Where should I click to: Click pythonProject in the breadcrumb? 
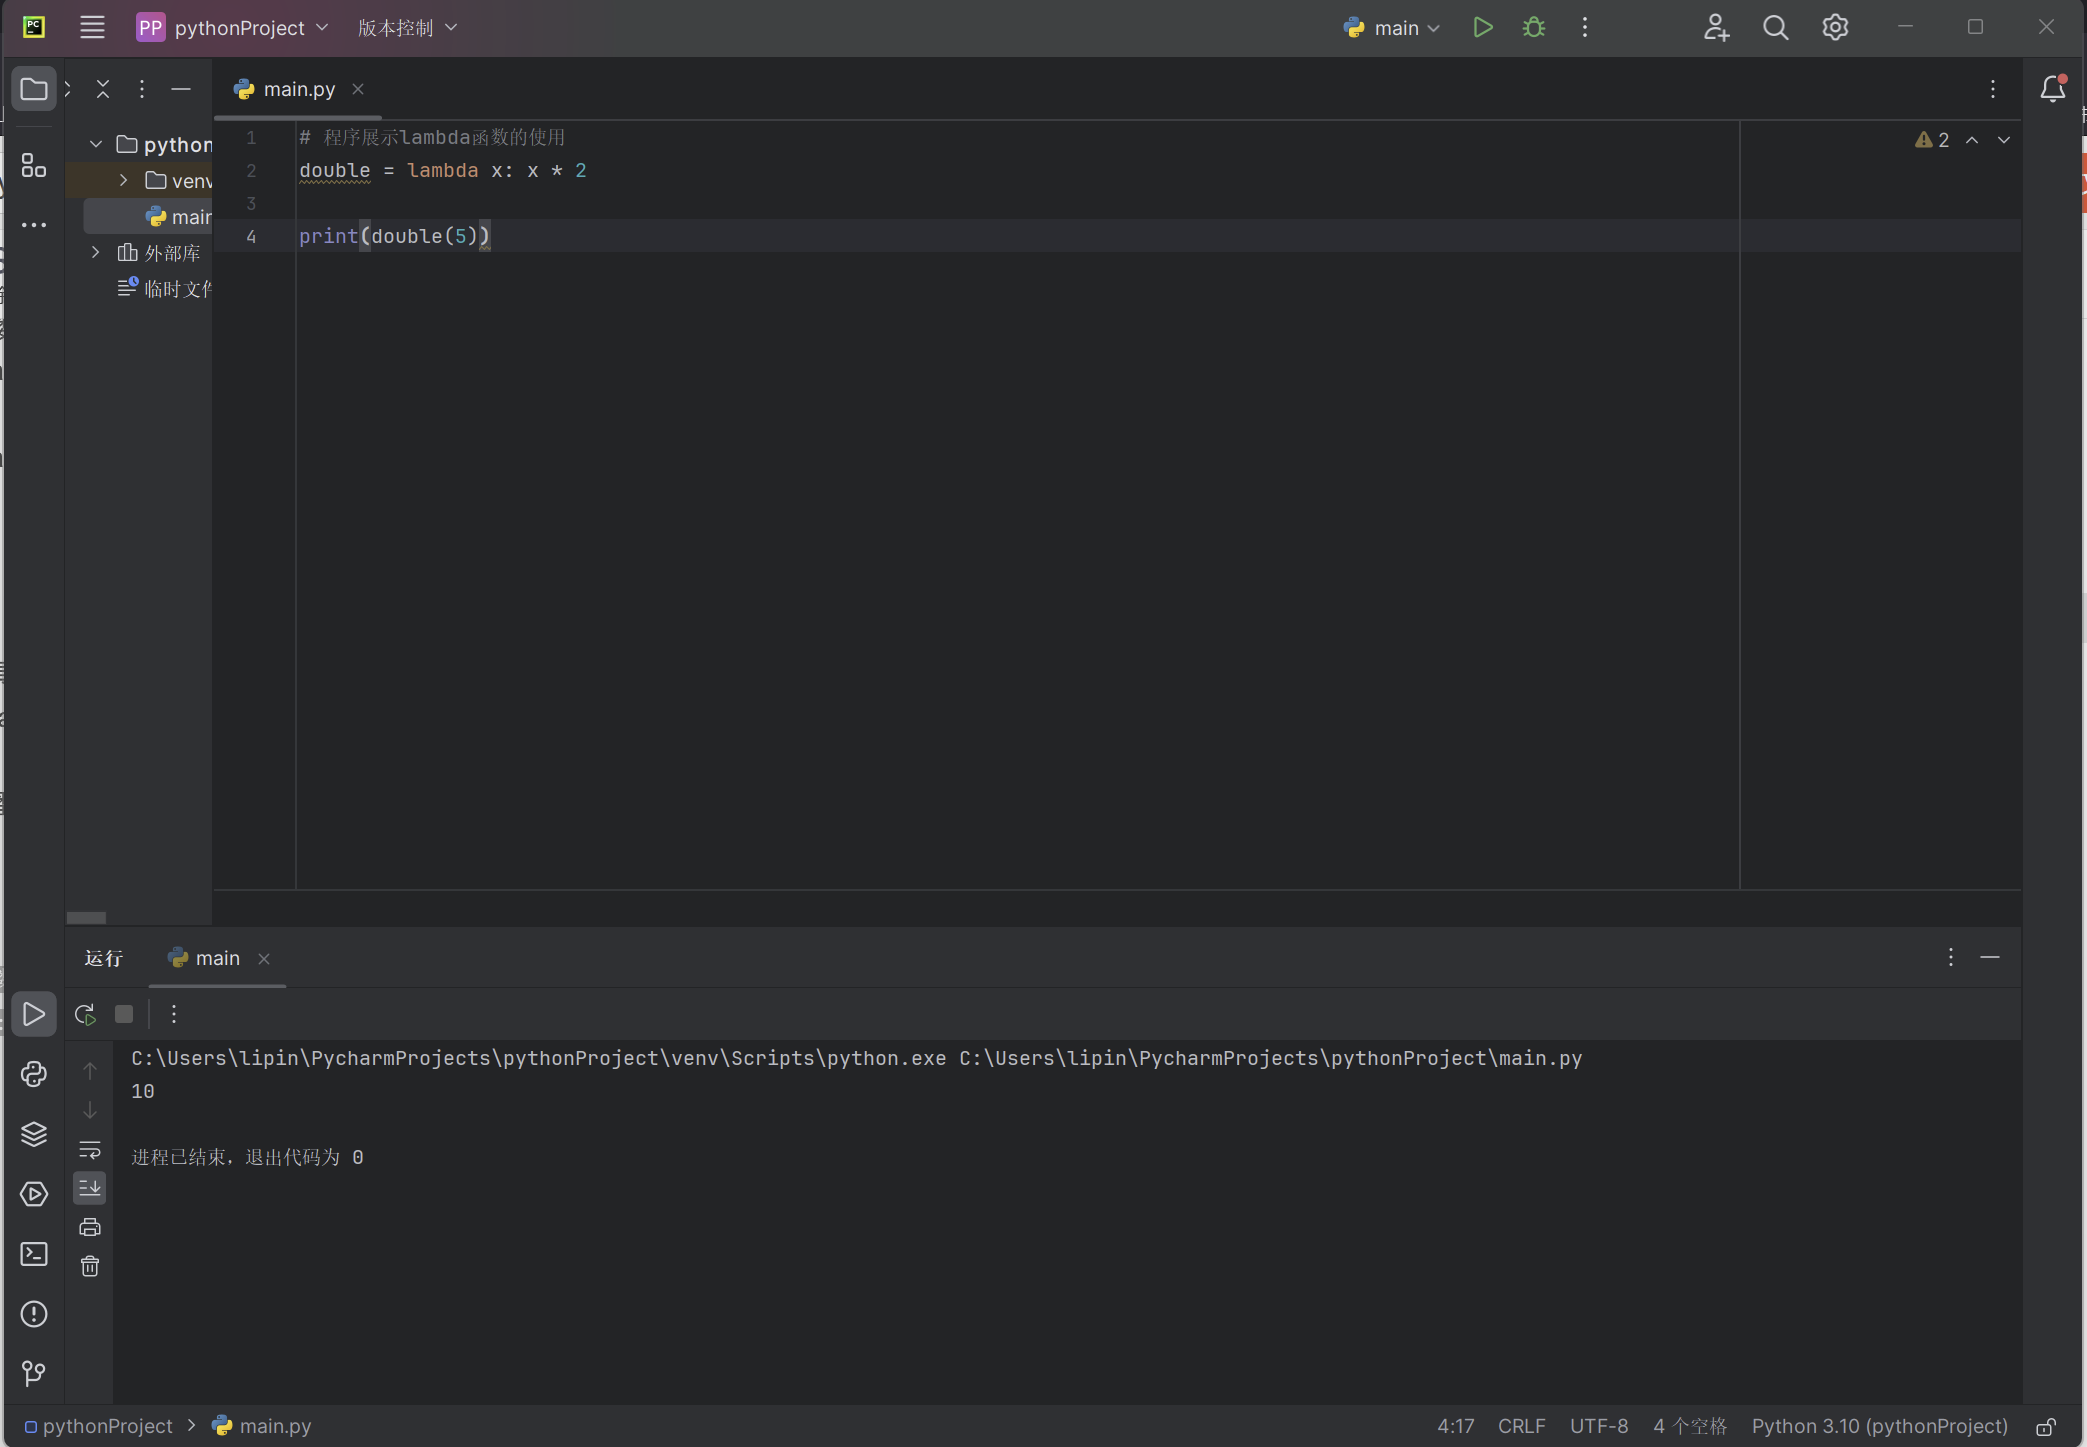[x=98, y=1426]
